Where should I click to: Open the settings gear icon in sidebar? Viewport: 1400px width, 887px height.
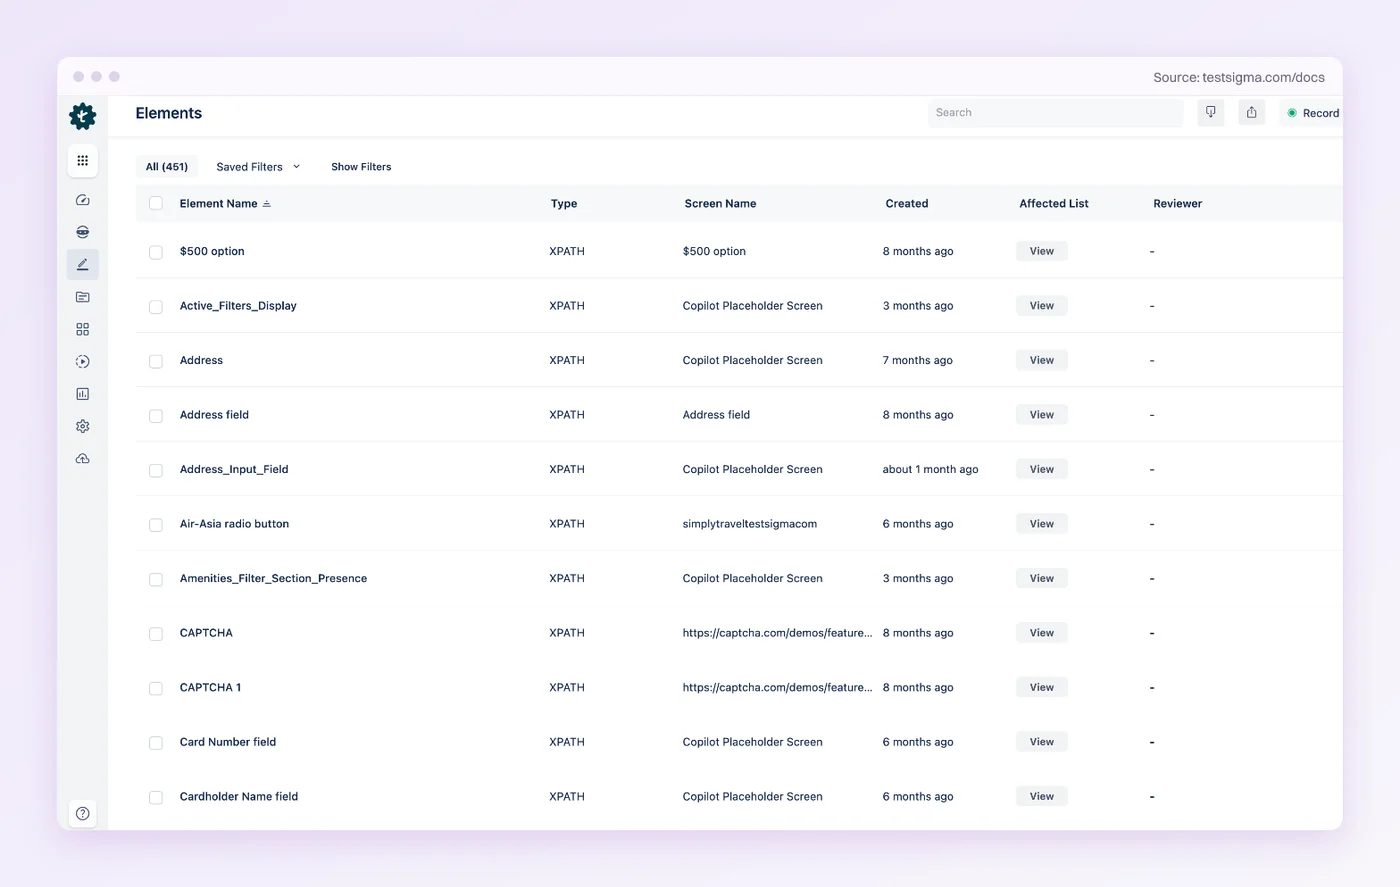click(x=83, y=426)
